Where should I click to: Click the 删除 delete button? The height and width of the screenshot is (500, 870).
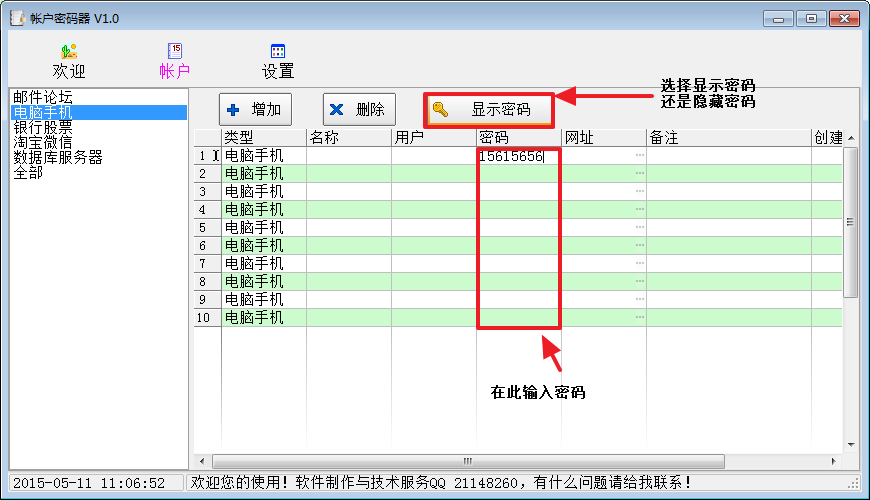click(x=359, y=109)
